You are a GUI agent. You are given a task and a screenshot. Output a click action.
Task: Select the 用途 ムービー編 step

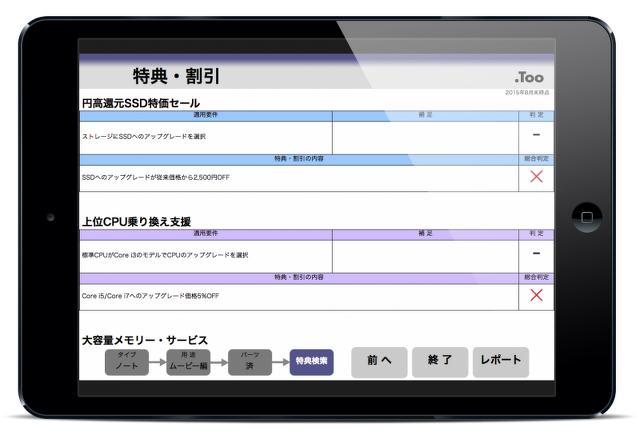click(x=188, y=361)
